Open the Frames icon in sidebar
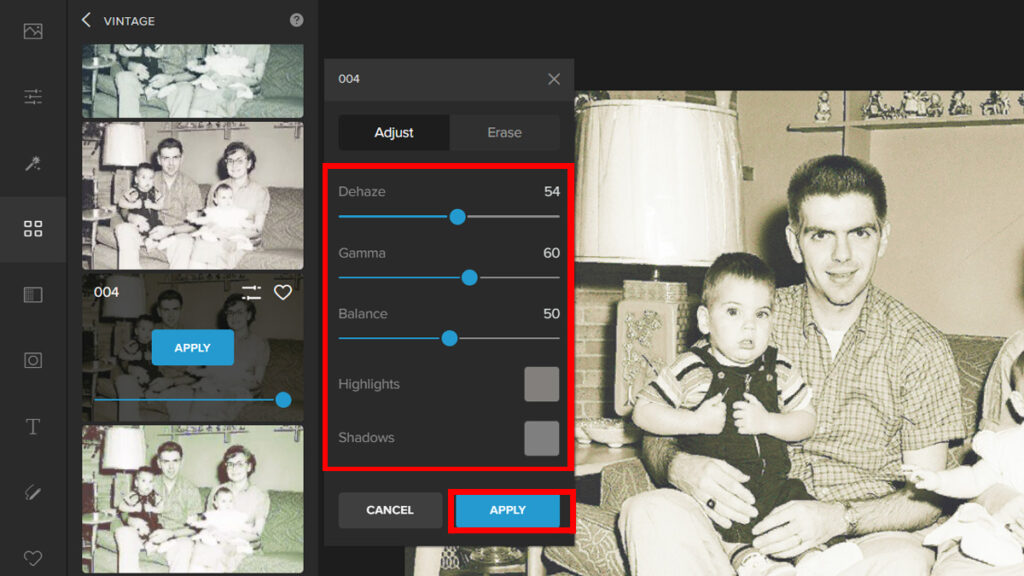This screenshot has height=576, width=1024. click(x=33, y=360)
